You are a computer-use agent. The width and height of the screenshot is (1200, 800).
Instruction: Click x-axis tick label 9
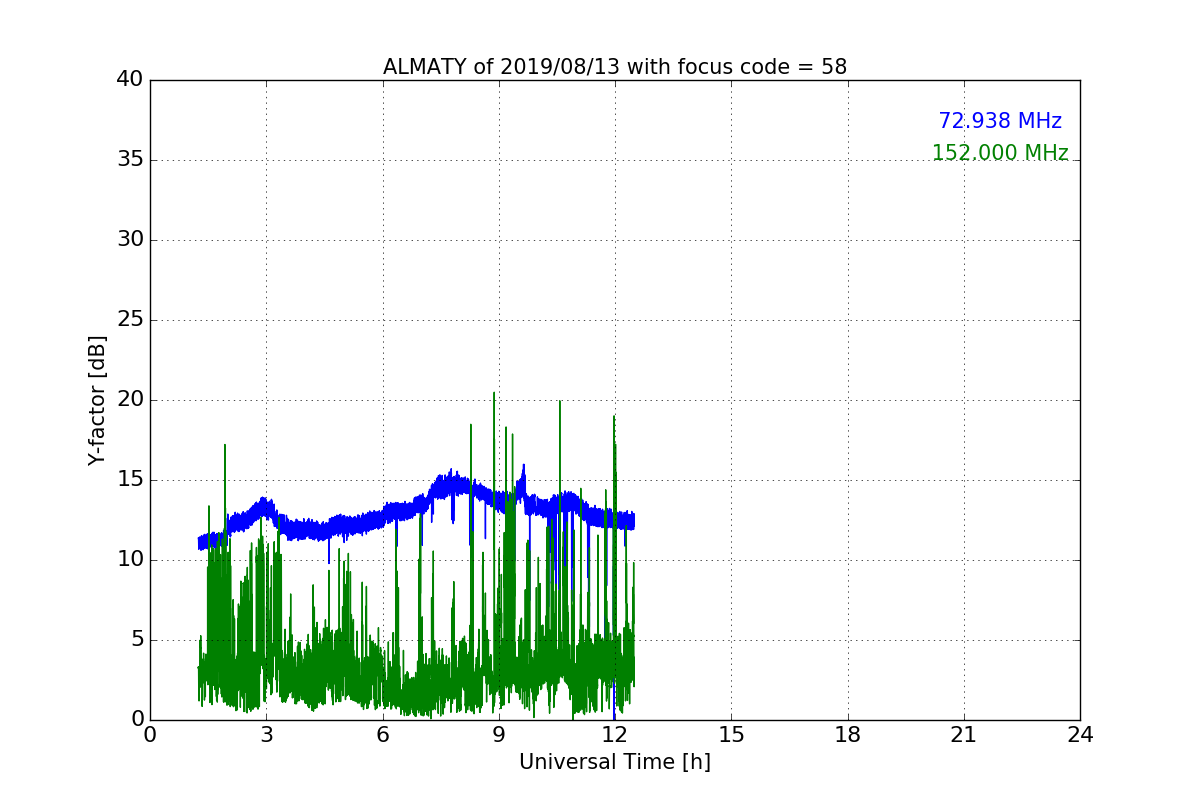tap(499, 735)
